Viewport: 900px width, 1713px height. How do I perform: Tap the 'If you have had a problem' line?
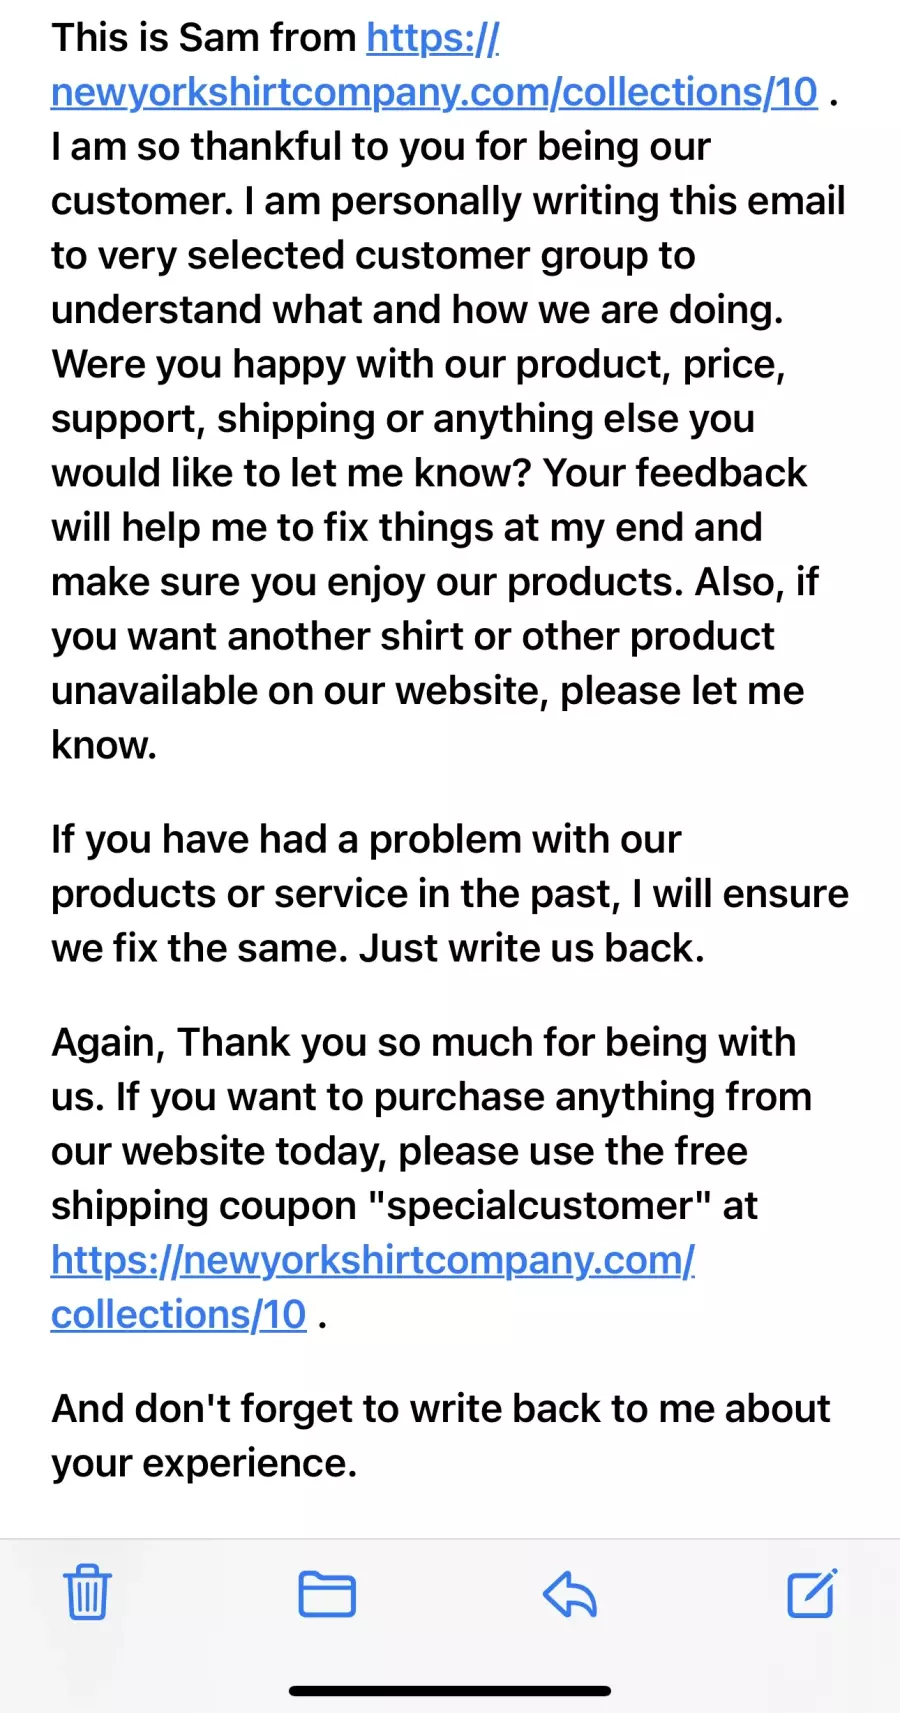point(366,840)
